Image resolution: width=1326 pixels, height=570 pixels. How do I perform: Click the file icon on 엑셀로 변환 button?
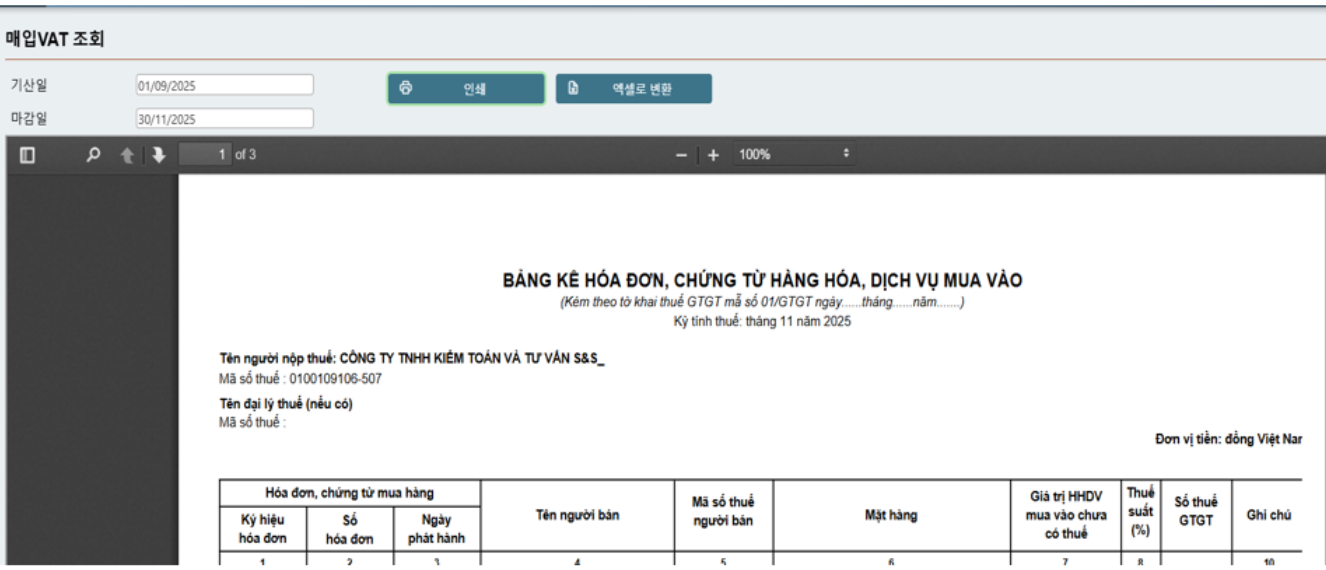coord(573,88)
